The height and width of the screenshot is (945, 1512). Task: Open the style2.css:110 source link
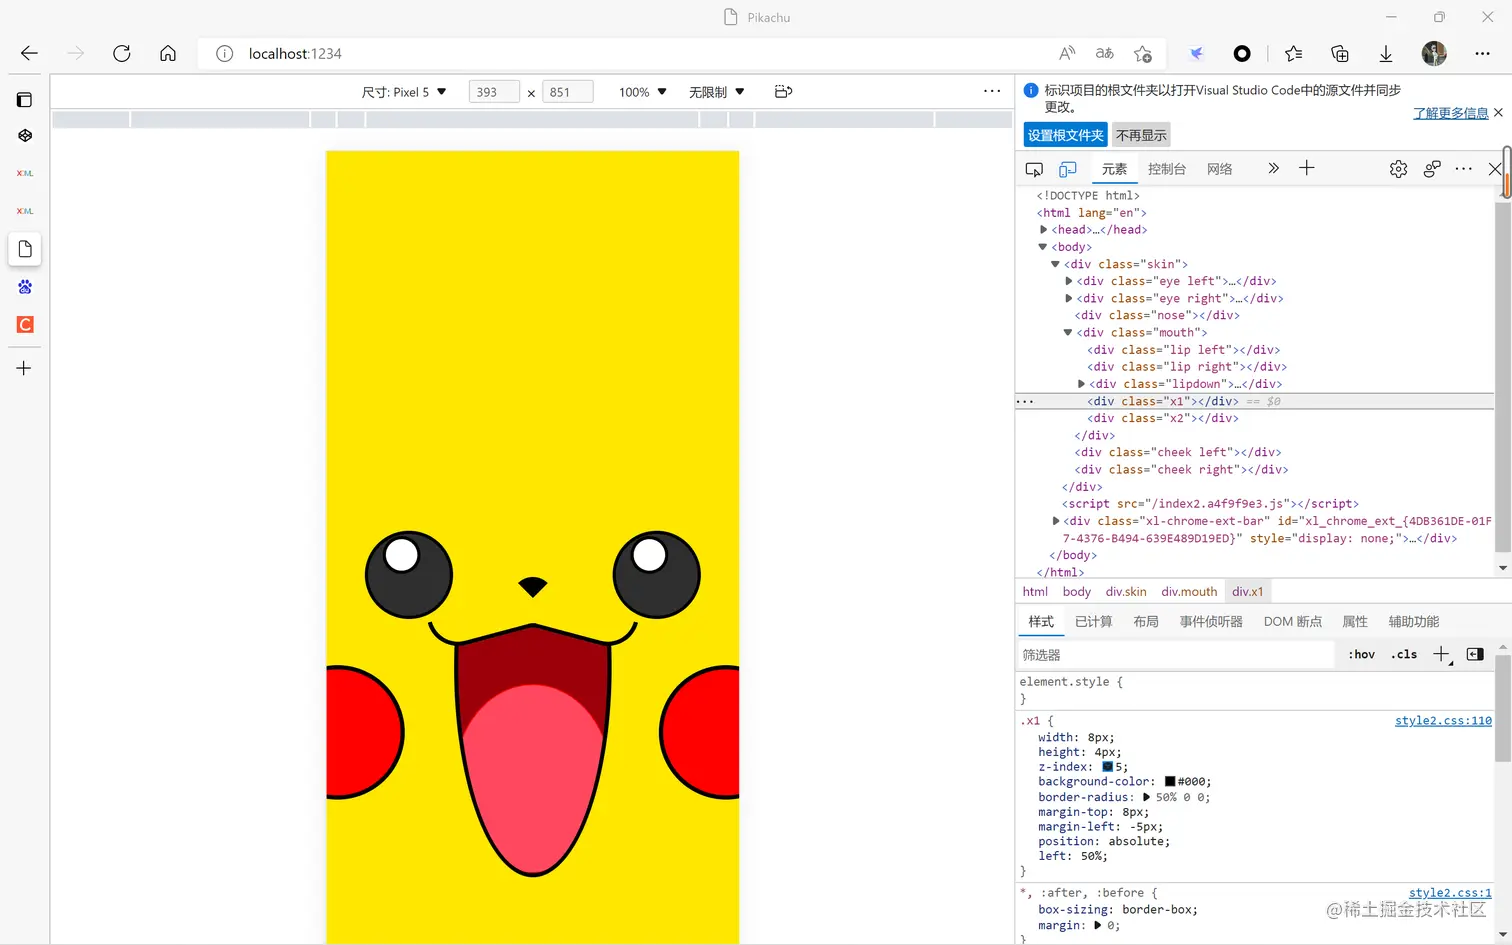coord(1442,721)
